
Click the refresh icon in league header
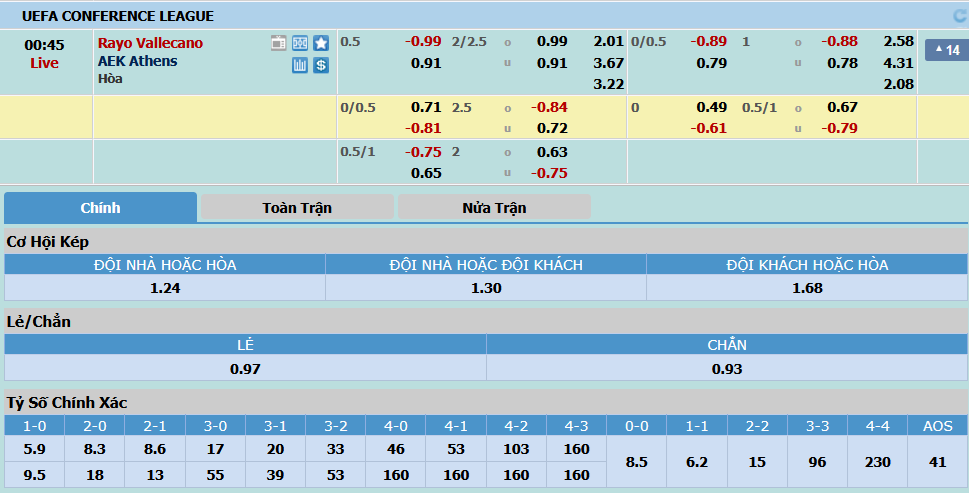pyautogui.click(x=960, y=16)
